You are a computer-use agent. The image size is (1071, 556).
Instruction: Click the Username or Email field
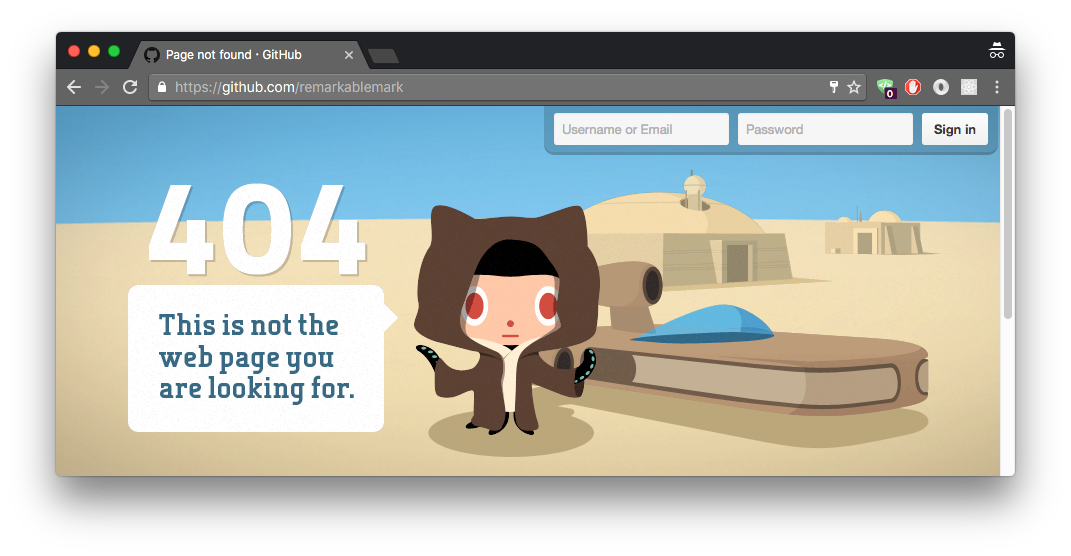[641, 129]
